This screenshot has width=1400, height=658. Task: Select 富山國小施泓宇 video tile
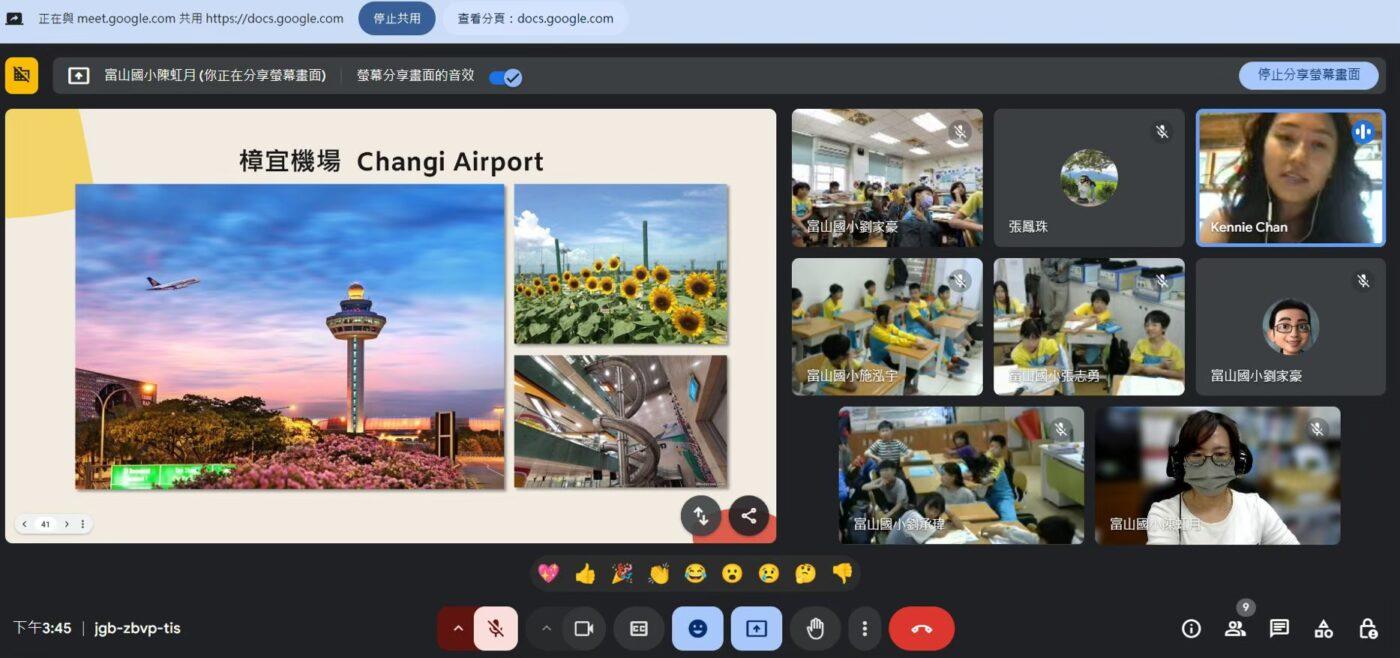tap(887, 327)
